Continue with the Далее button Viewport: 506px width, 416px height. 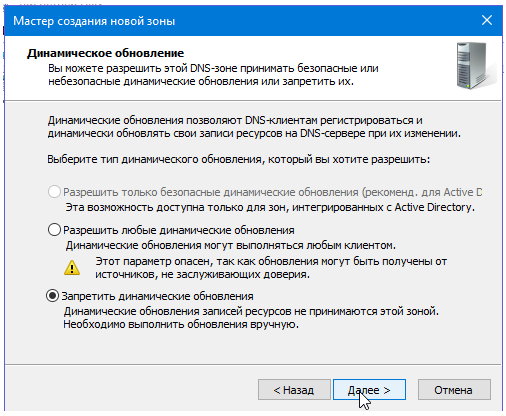pos(369,390)
